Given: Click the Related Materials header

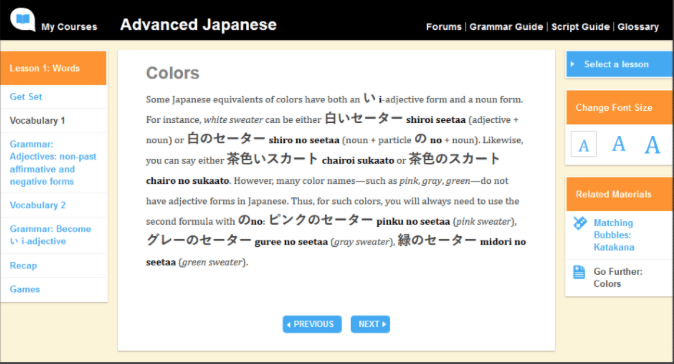Looking at the screenshot, I should (619, 194).
